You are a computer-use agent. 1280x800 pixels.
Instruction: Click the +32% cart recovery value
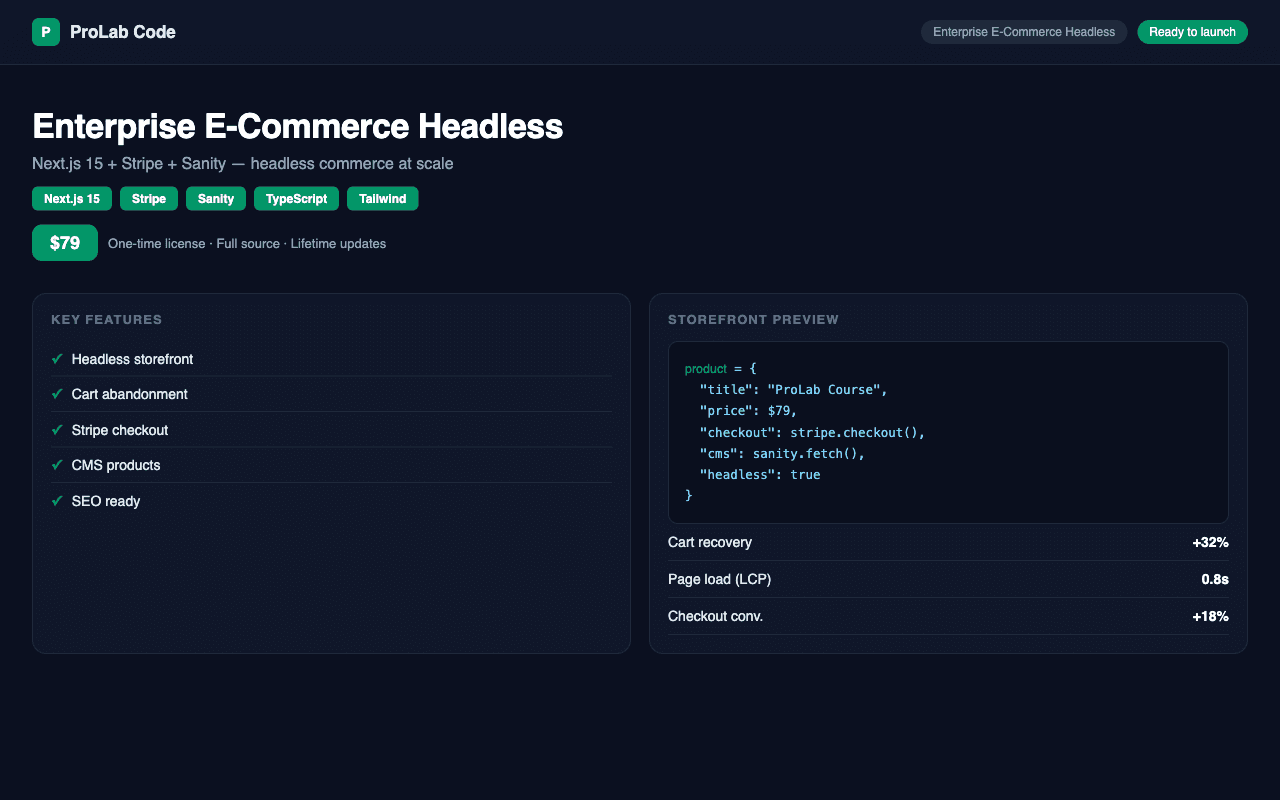tap(1210, 542)
